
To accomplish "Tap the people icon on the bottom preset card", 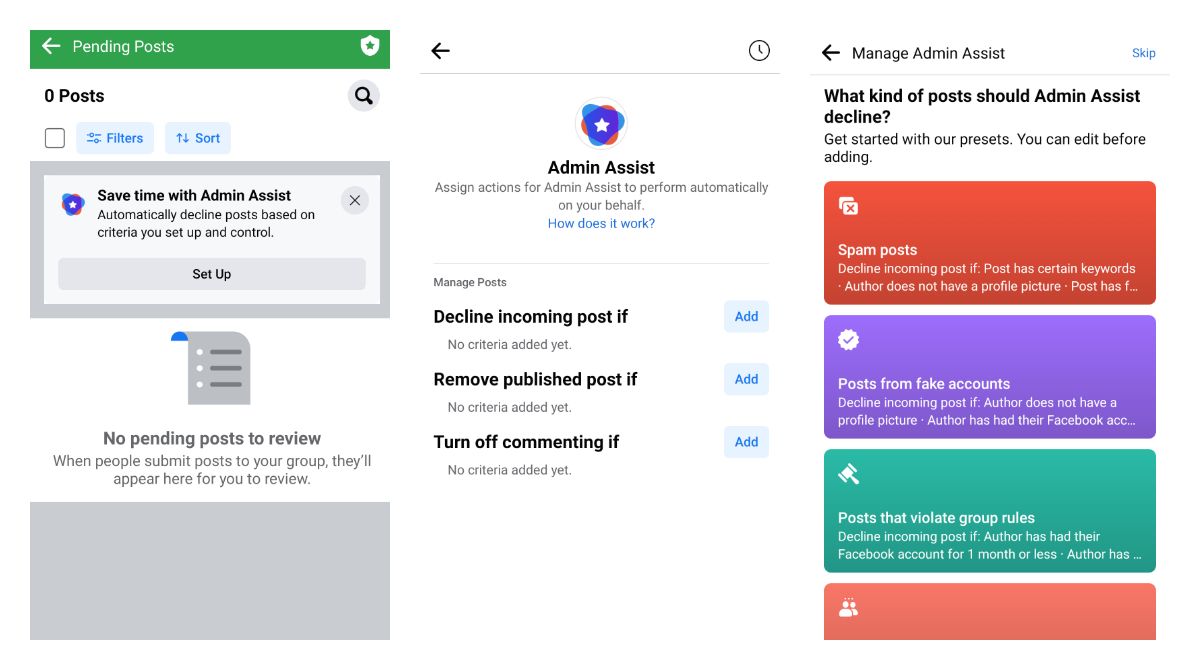I will [848, 607].
